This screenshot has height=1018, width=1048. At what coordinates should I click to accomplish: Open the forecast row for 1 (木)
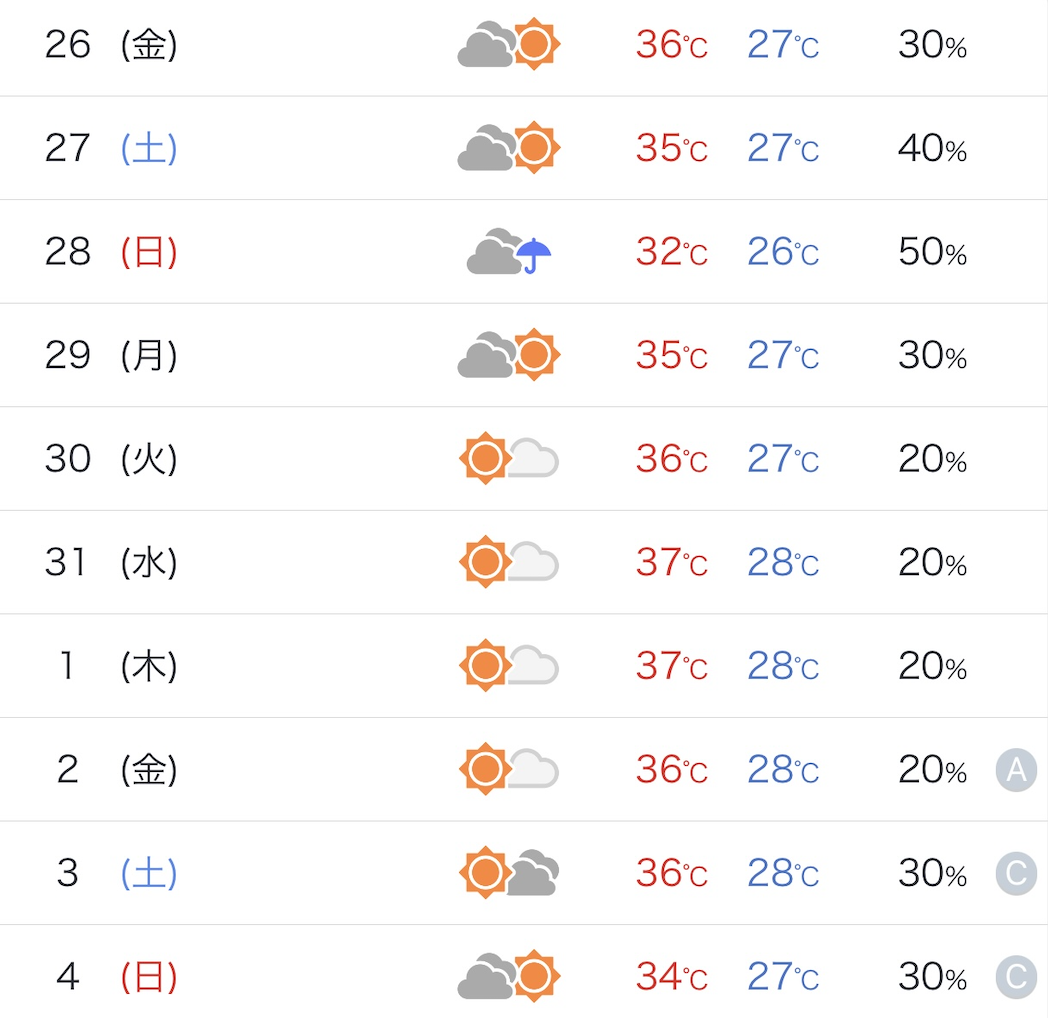[x=524, y=666]
